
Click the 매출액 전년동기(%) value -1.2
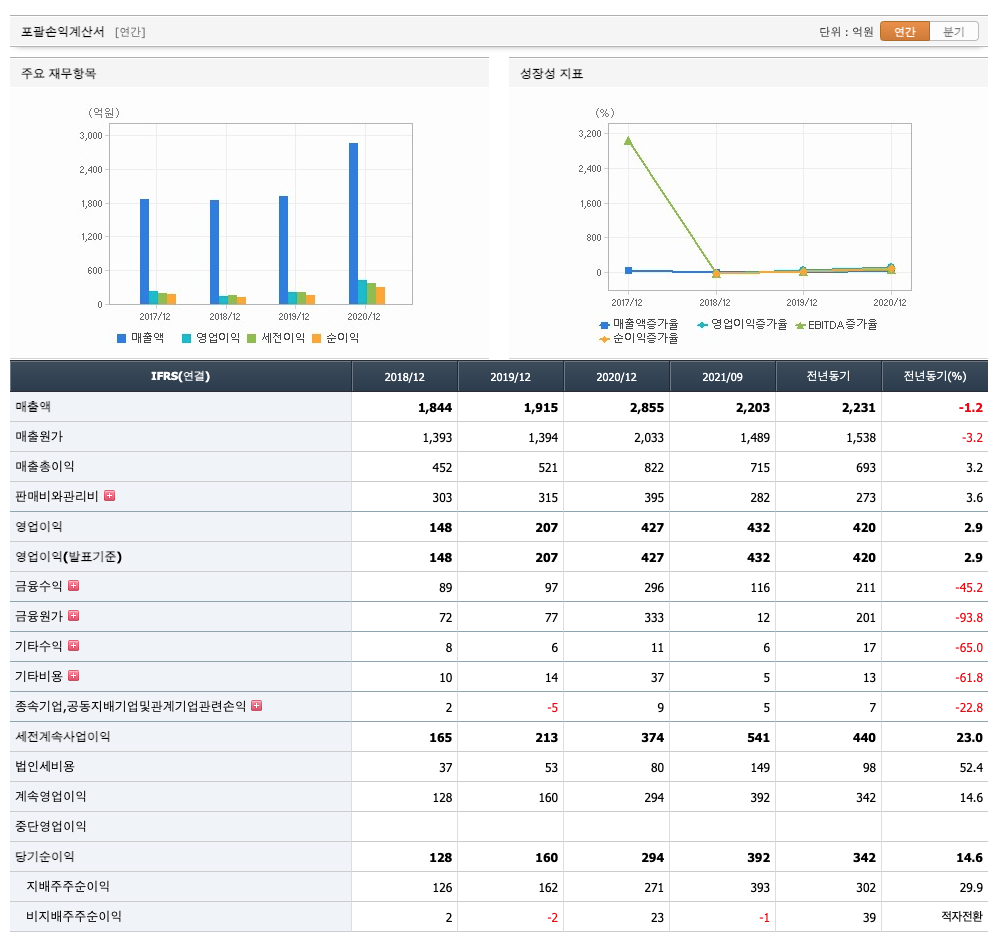[970, 407]
